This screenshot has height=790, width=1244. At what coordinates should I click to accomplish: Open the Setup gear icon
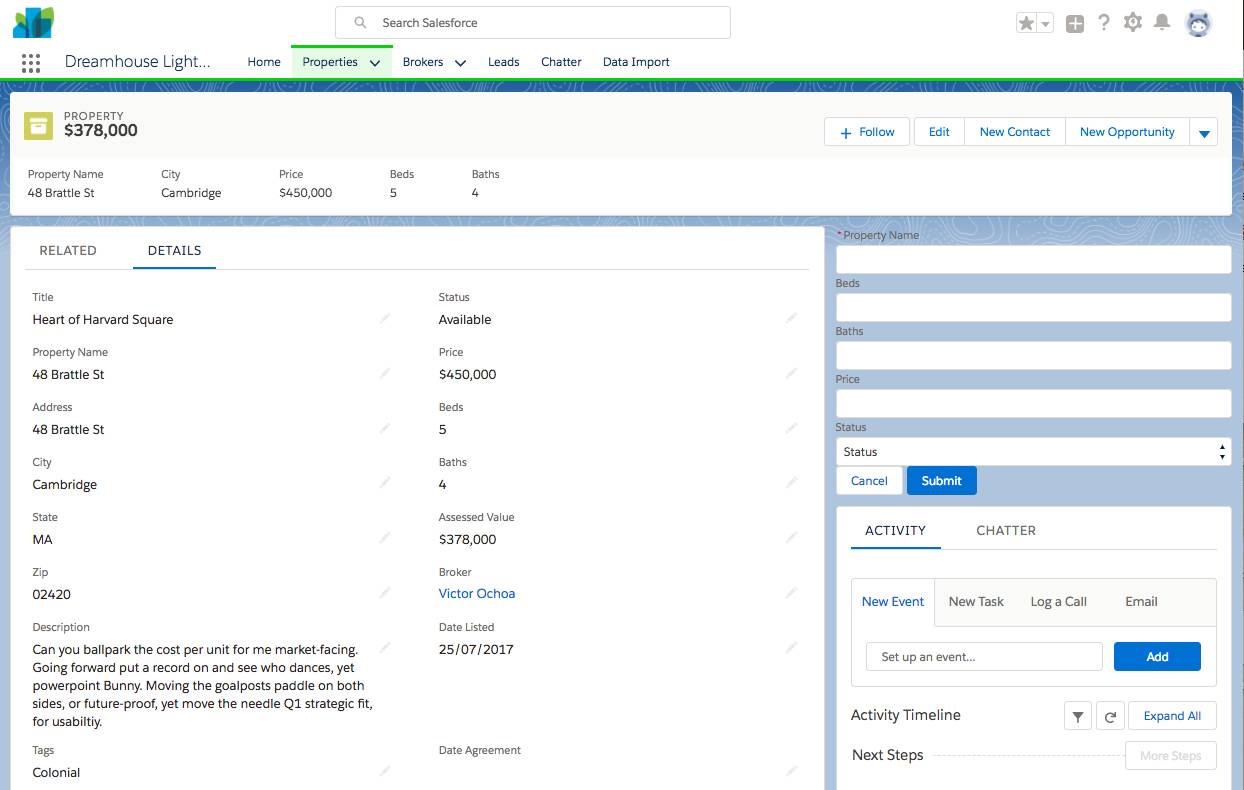click(1133, 22)
